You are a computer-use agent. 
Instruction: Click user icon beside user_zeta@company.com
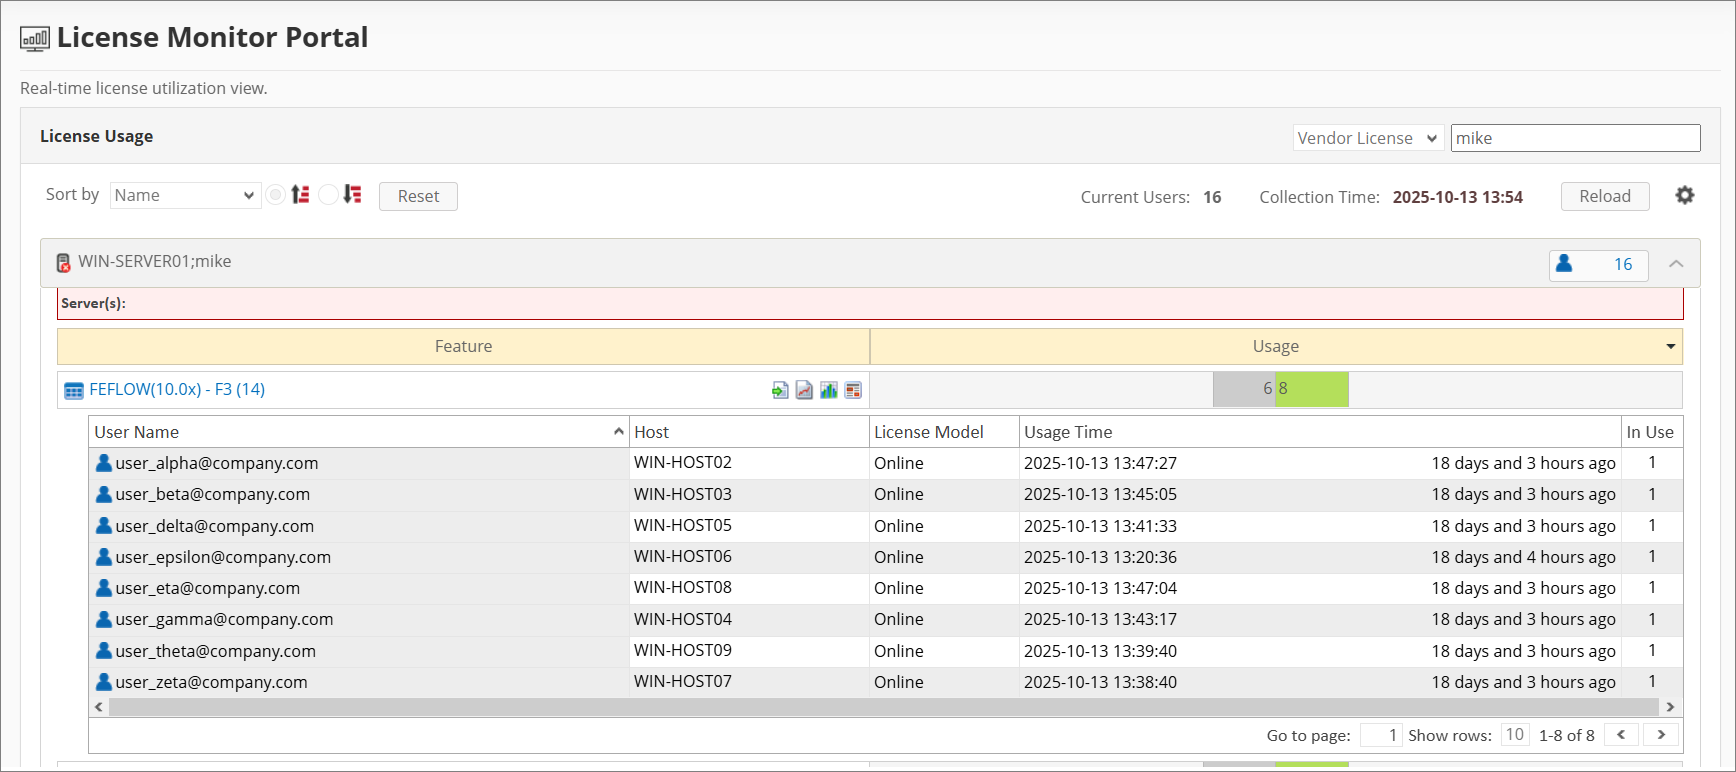tap(104, 682)
